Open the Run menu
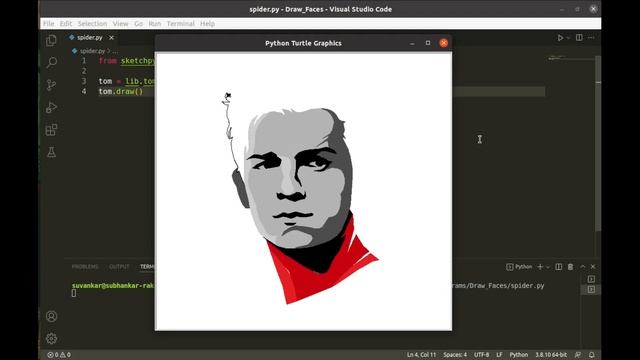 pyautogui.click(x=155, y=24)
